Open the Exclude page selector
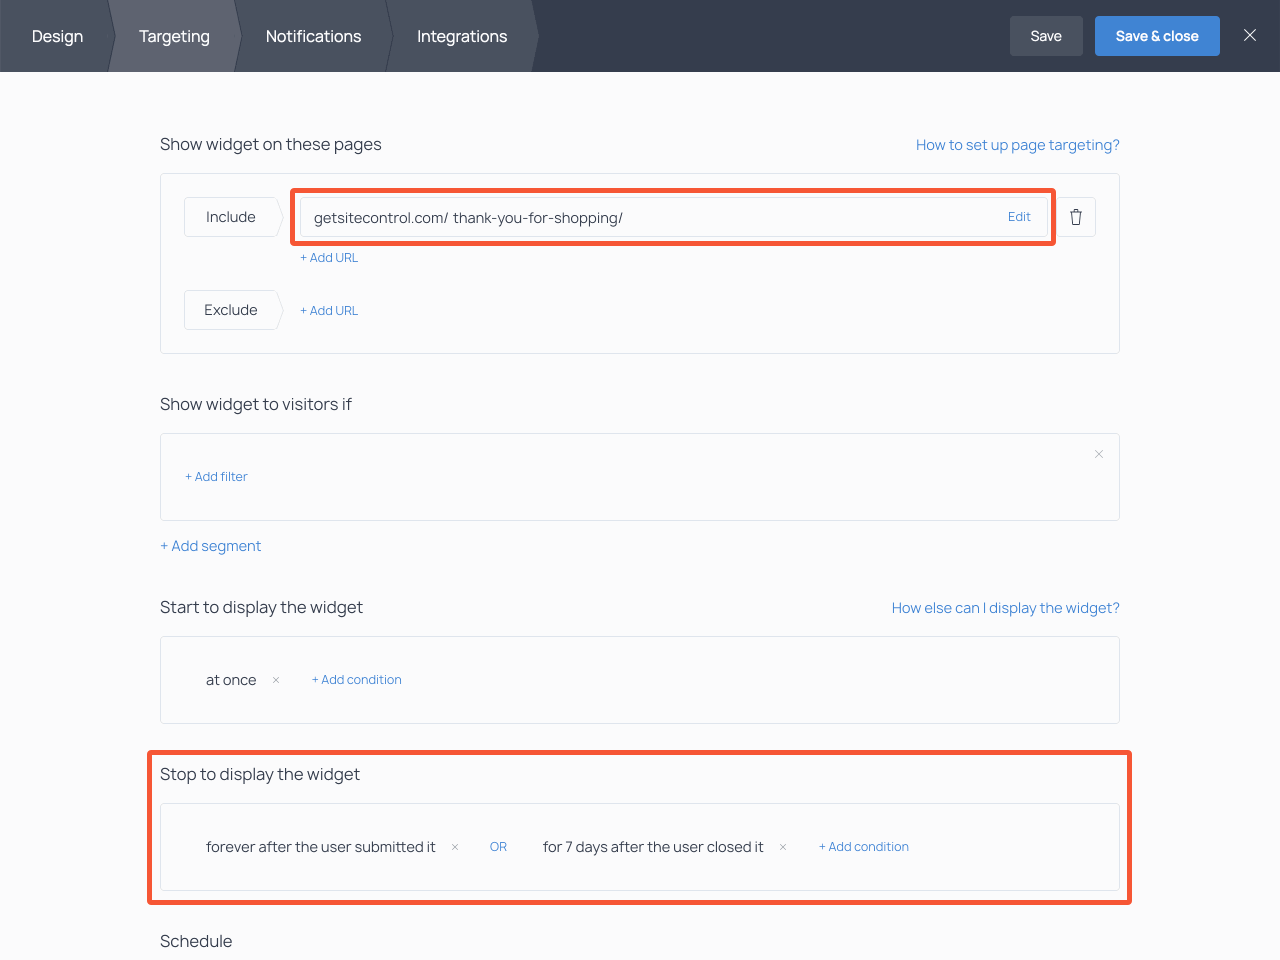The image size is (1280, 960). coord(231,310)
